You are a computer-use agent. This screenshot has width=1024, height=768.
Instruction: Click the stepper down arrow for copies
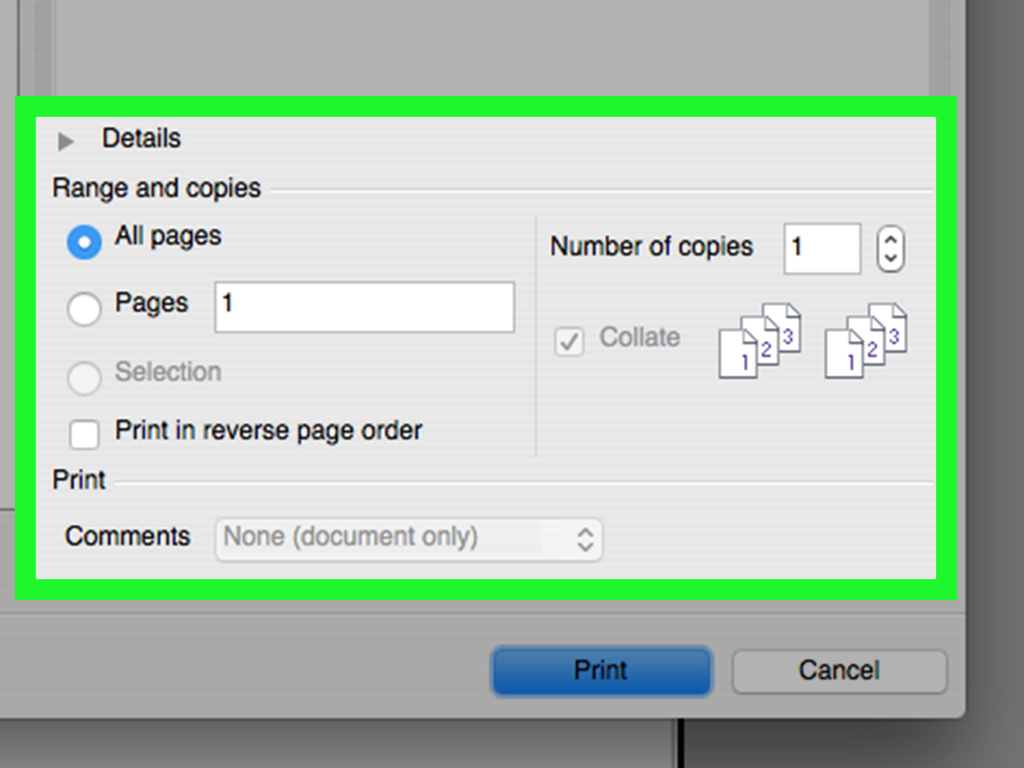[x=890, y=260]
